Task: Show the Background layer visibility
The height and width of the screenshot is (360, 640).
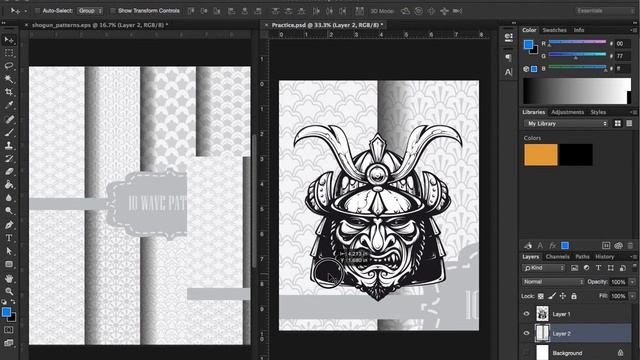Action: point(527,353)
